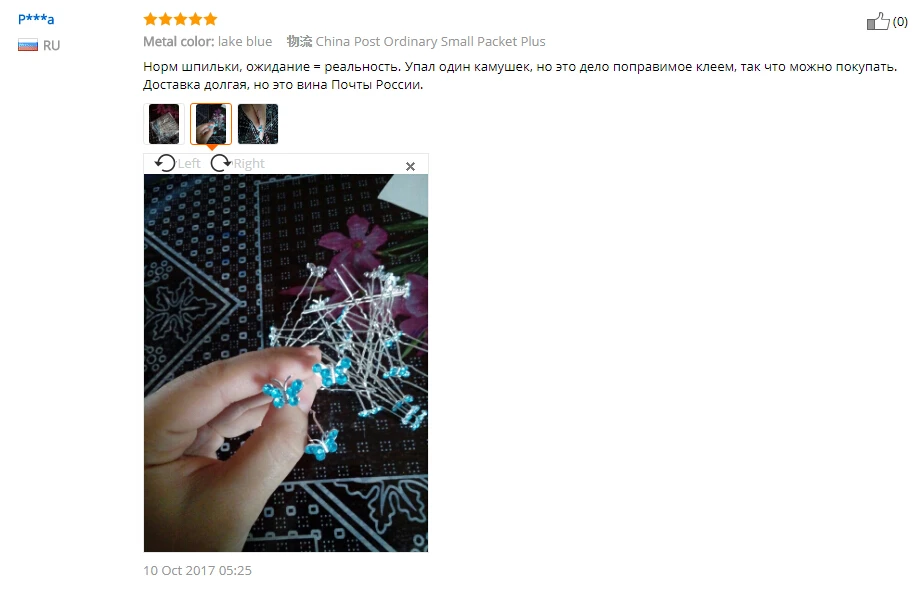Viewport: 915px width, 592px height.
Task: Rotate the photo right with the arrow icon
Action: click(221, 163)
